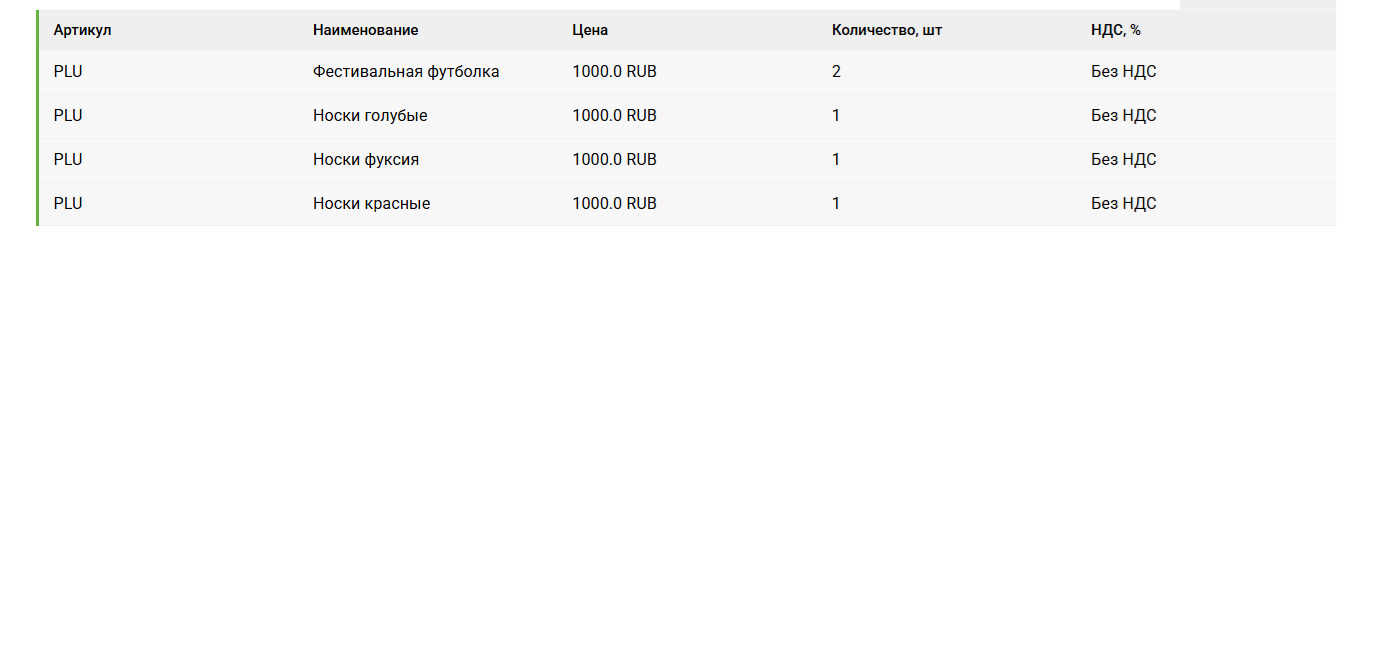Select Без НДС in Носки красные row
This screenshot has width=1380, height=648.
tap(1123, 204)
